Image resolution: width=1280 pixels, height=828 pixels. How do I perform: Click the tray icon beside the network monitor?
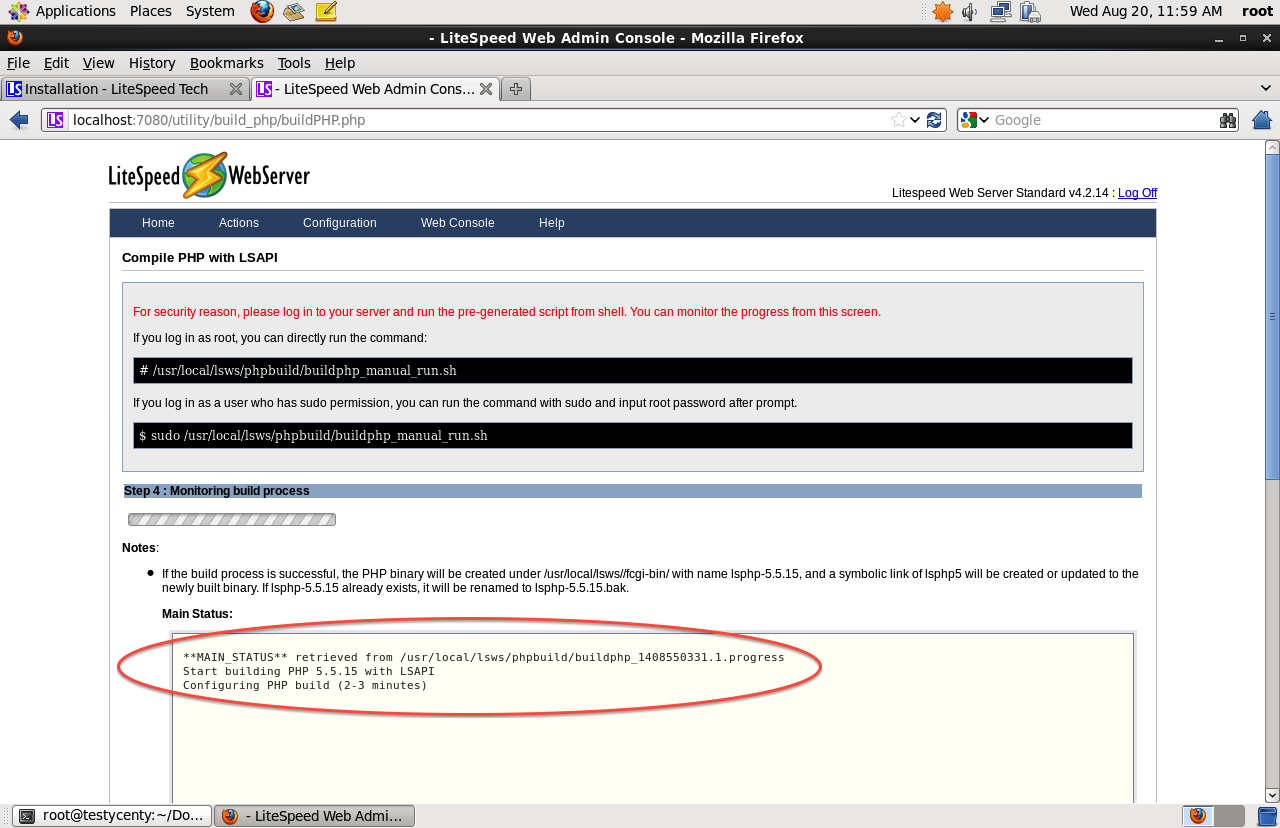tap(1030, 11)
